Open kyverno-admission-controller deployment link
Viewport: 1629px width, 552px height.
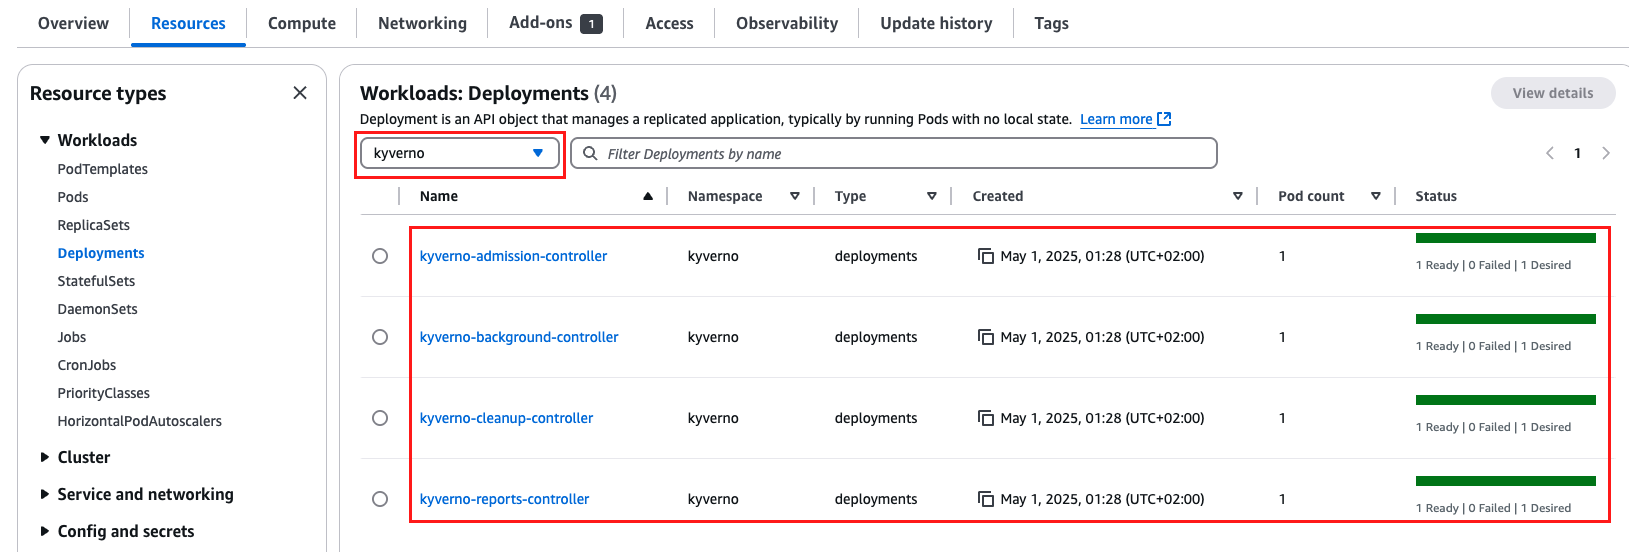(x=513, y=256)
